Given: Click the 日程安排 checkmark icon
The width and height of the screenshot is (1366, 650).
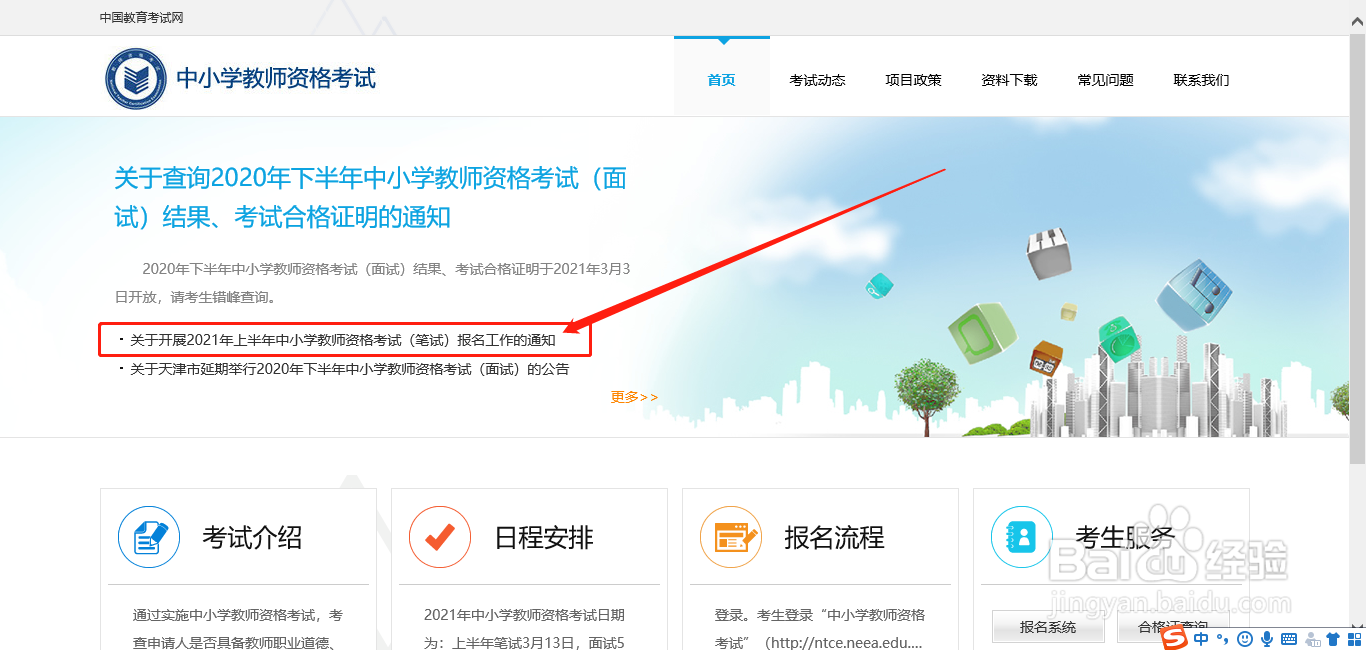Looking at the screenshot, I should [440, 537].
